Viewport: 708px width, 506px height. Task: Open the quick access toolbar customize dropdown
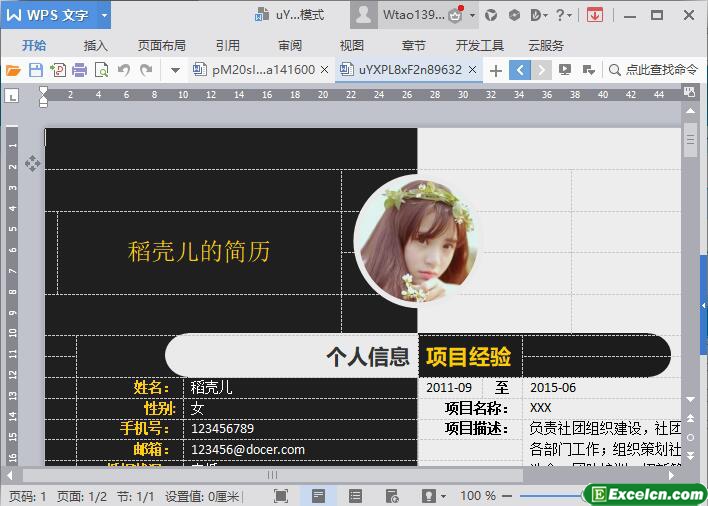[175, 70]
